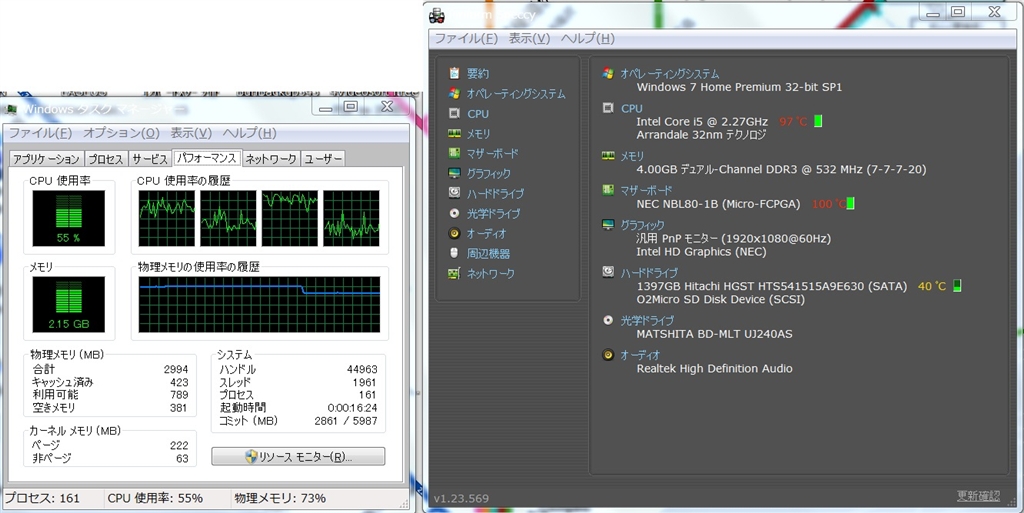Click the motherboard temperature indicator next to 100 °C
Viewport: 1024px width, 513px height.
850,204
